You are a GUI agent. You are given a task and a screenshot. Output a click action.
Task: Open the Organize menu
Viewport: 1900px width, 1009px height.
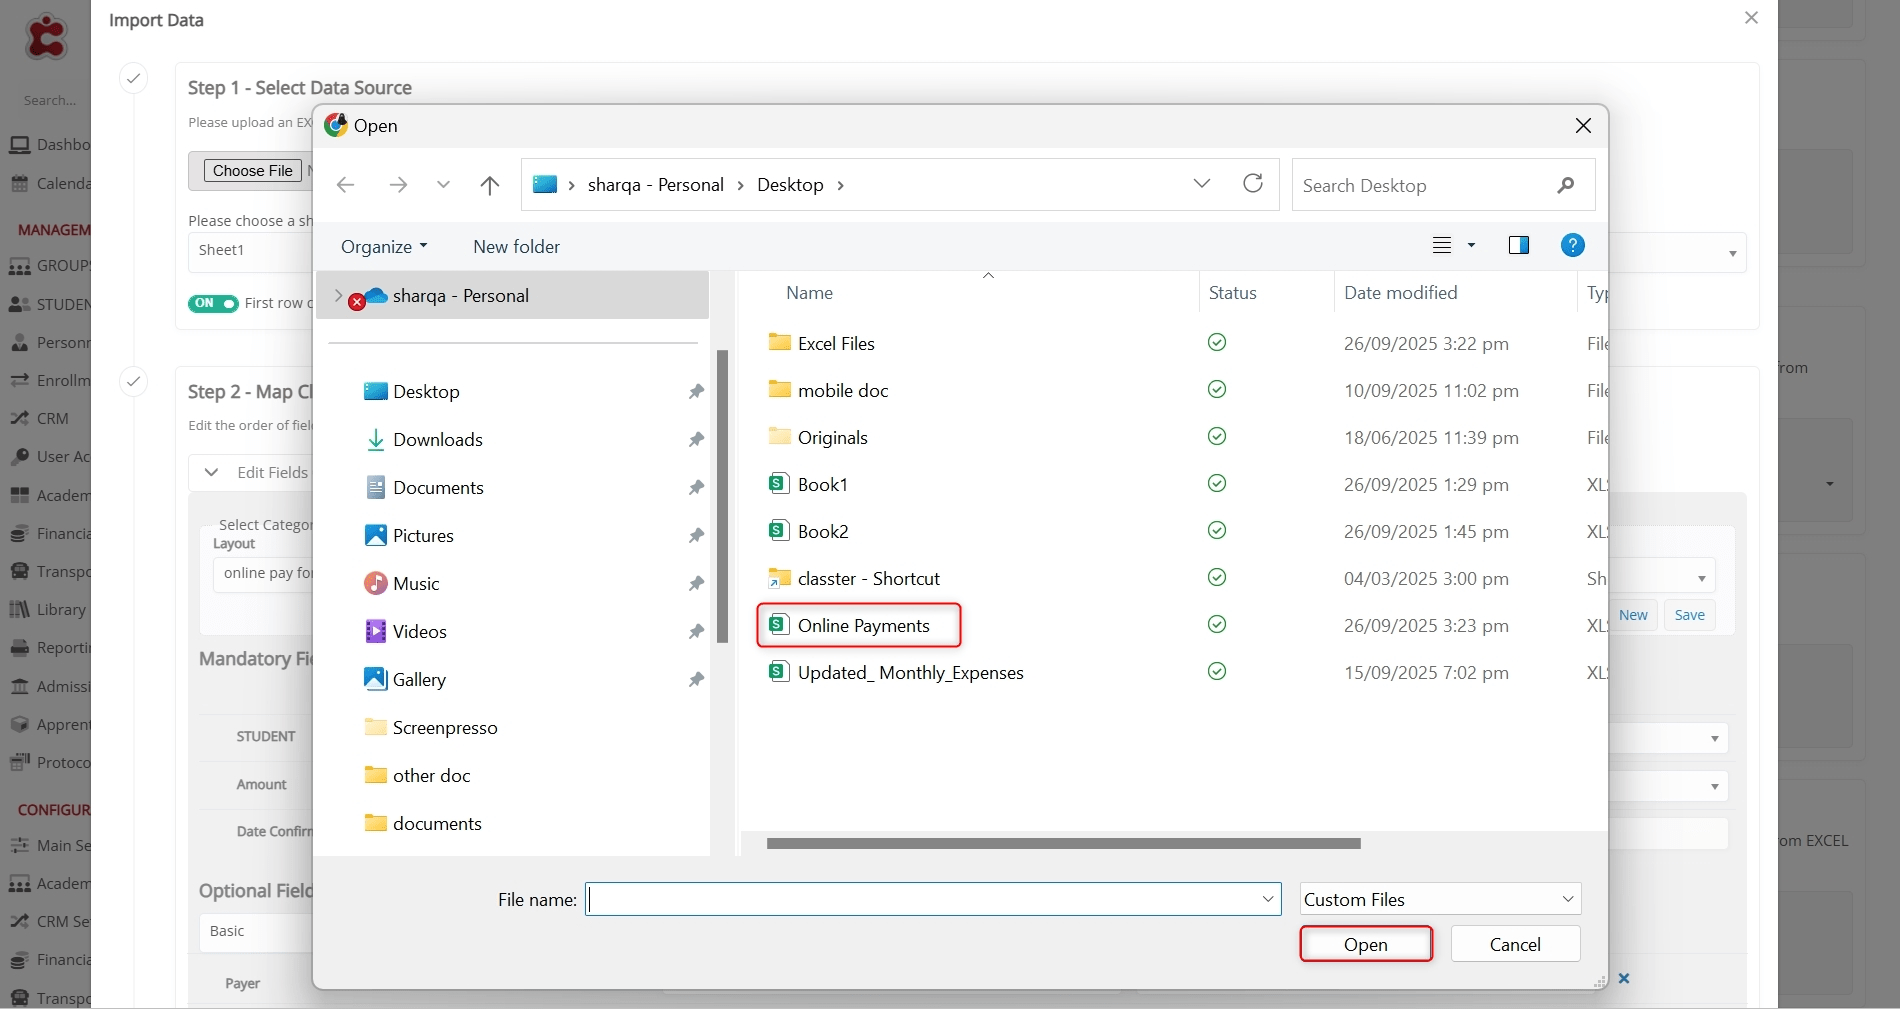coord(383,247)
